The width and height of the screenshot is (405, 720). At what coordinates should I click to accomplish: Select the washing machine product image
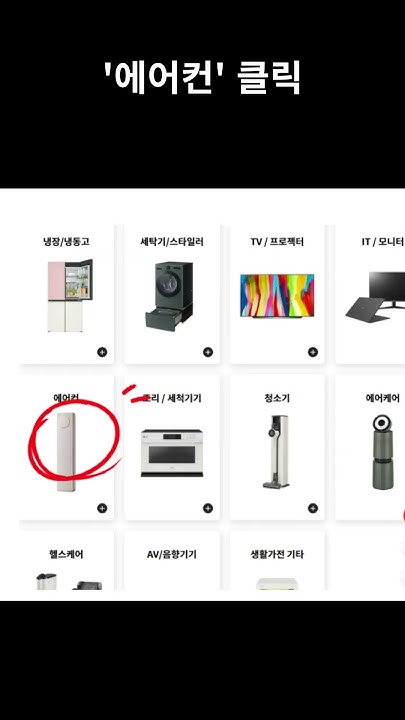[x=169, y=296]
